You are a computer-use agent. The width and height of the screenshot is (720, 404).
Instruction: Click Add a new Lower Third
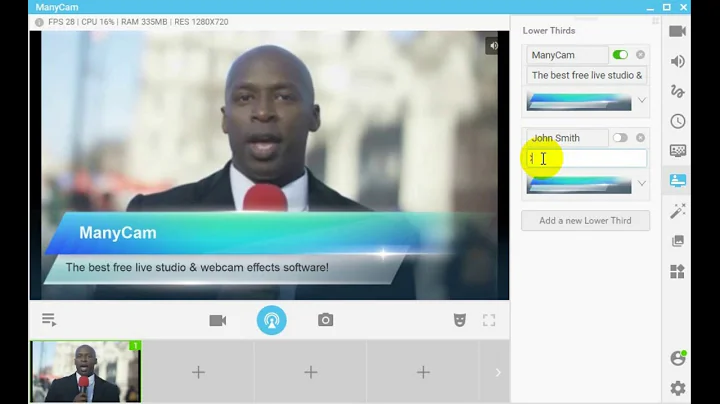(x=585, y=220)
